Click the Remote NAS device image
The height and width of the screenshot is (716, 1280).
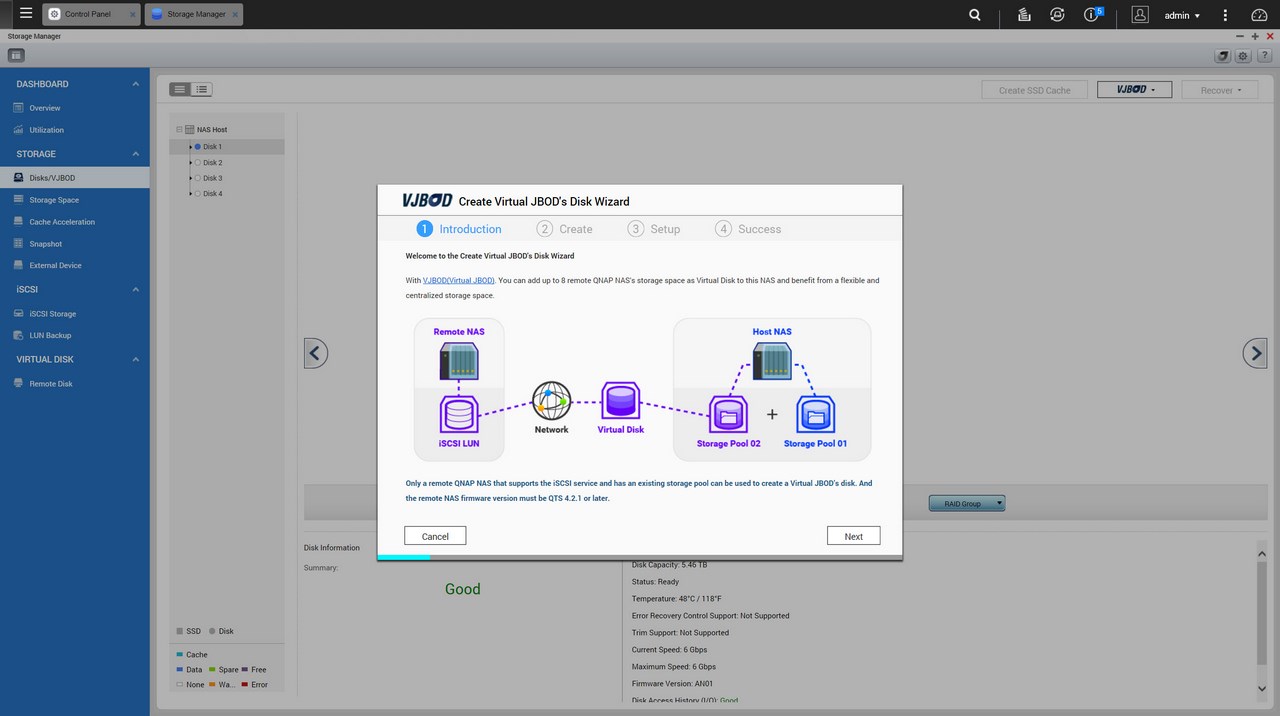[x=459, y=361]
